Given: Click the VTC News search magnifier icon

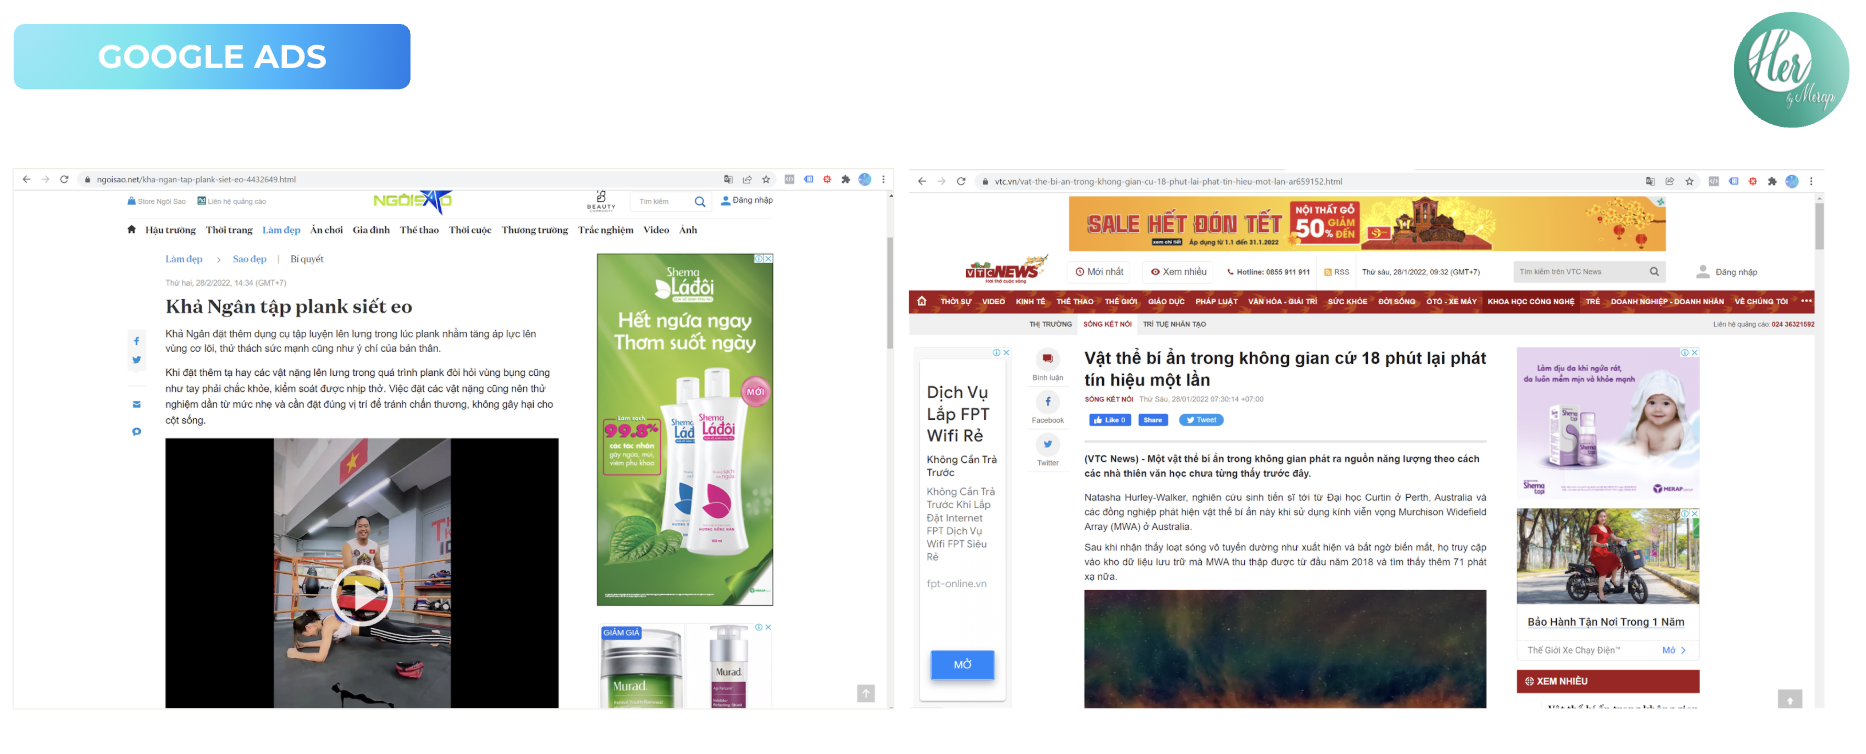Looking at the screenshot, I should (x=1654, y=272).
